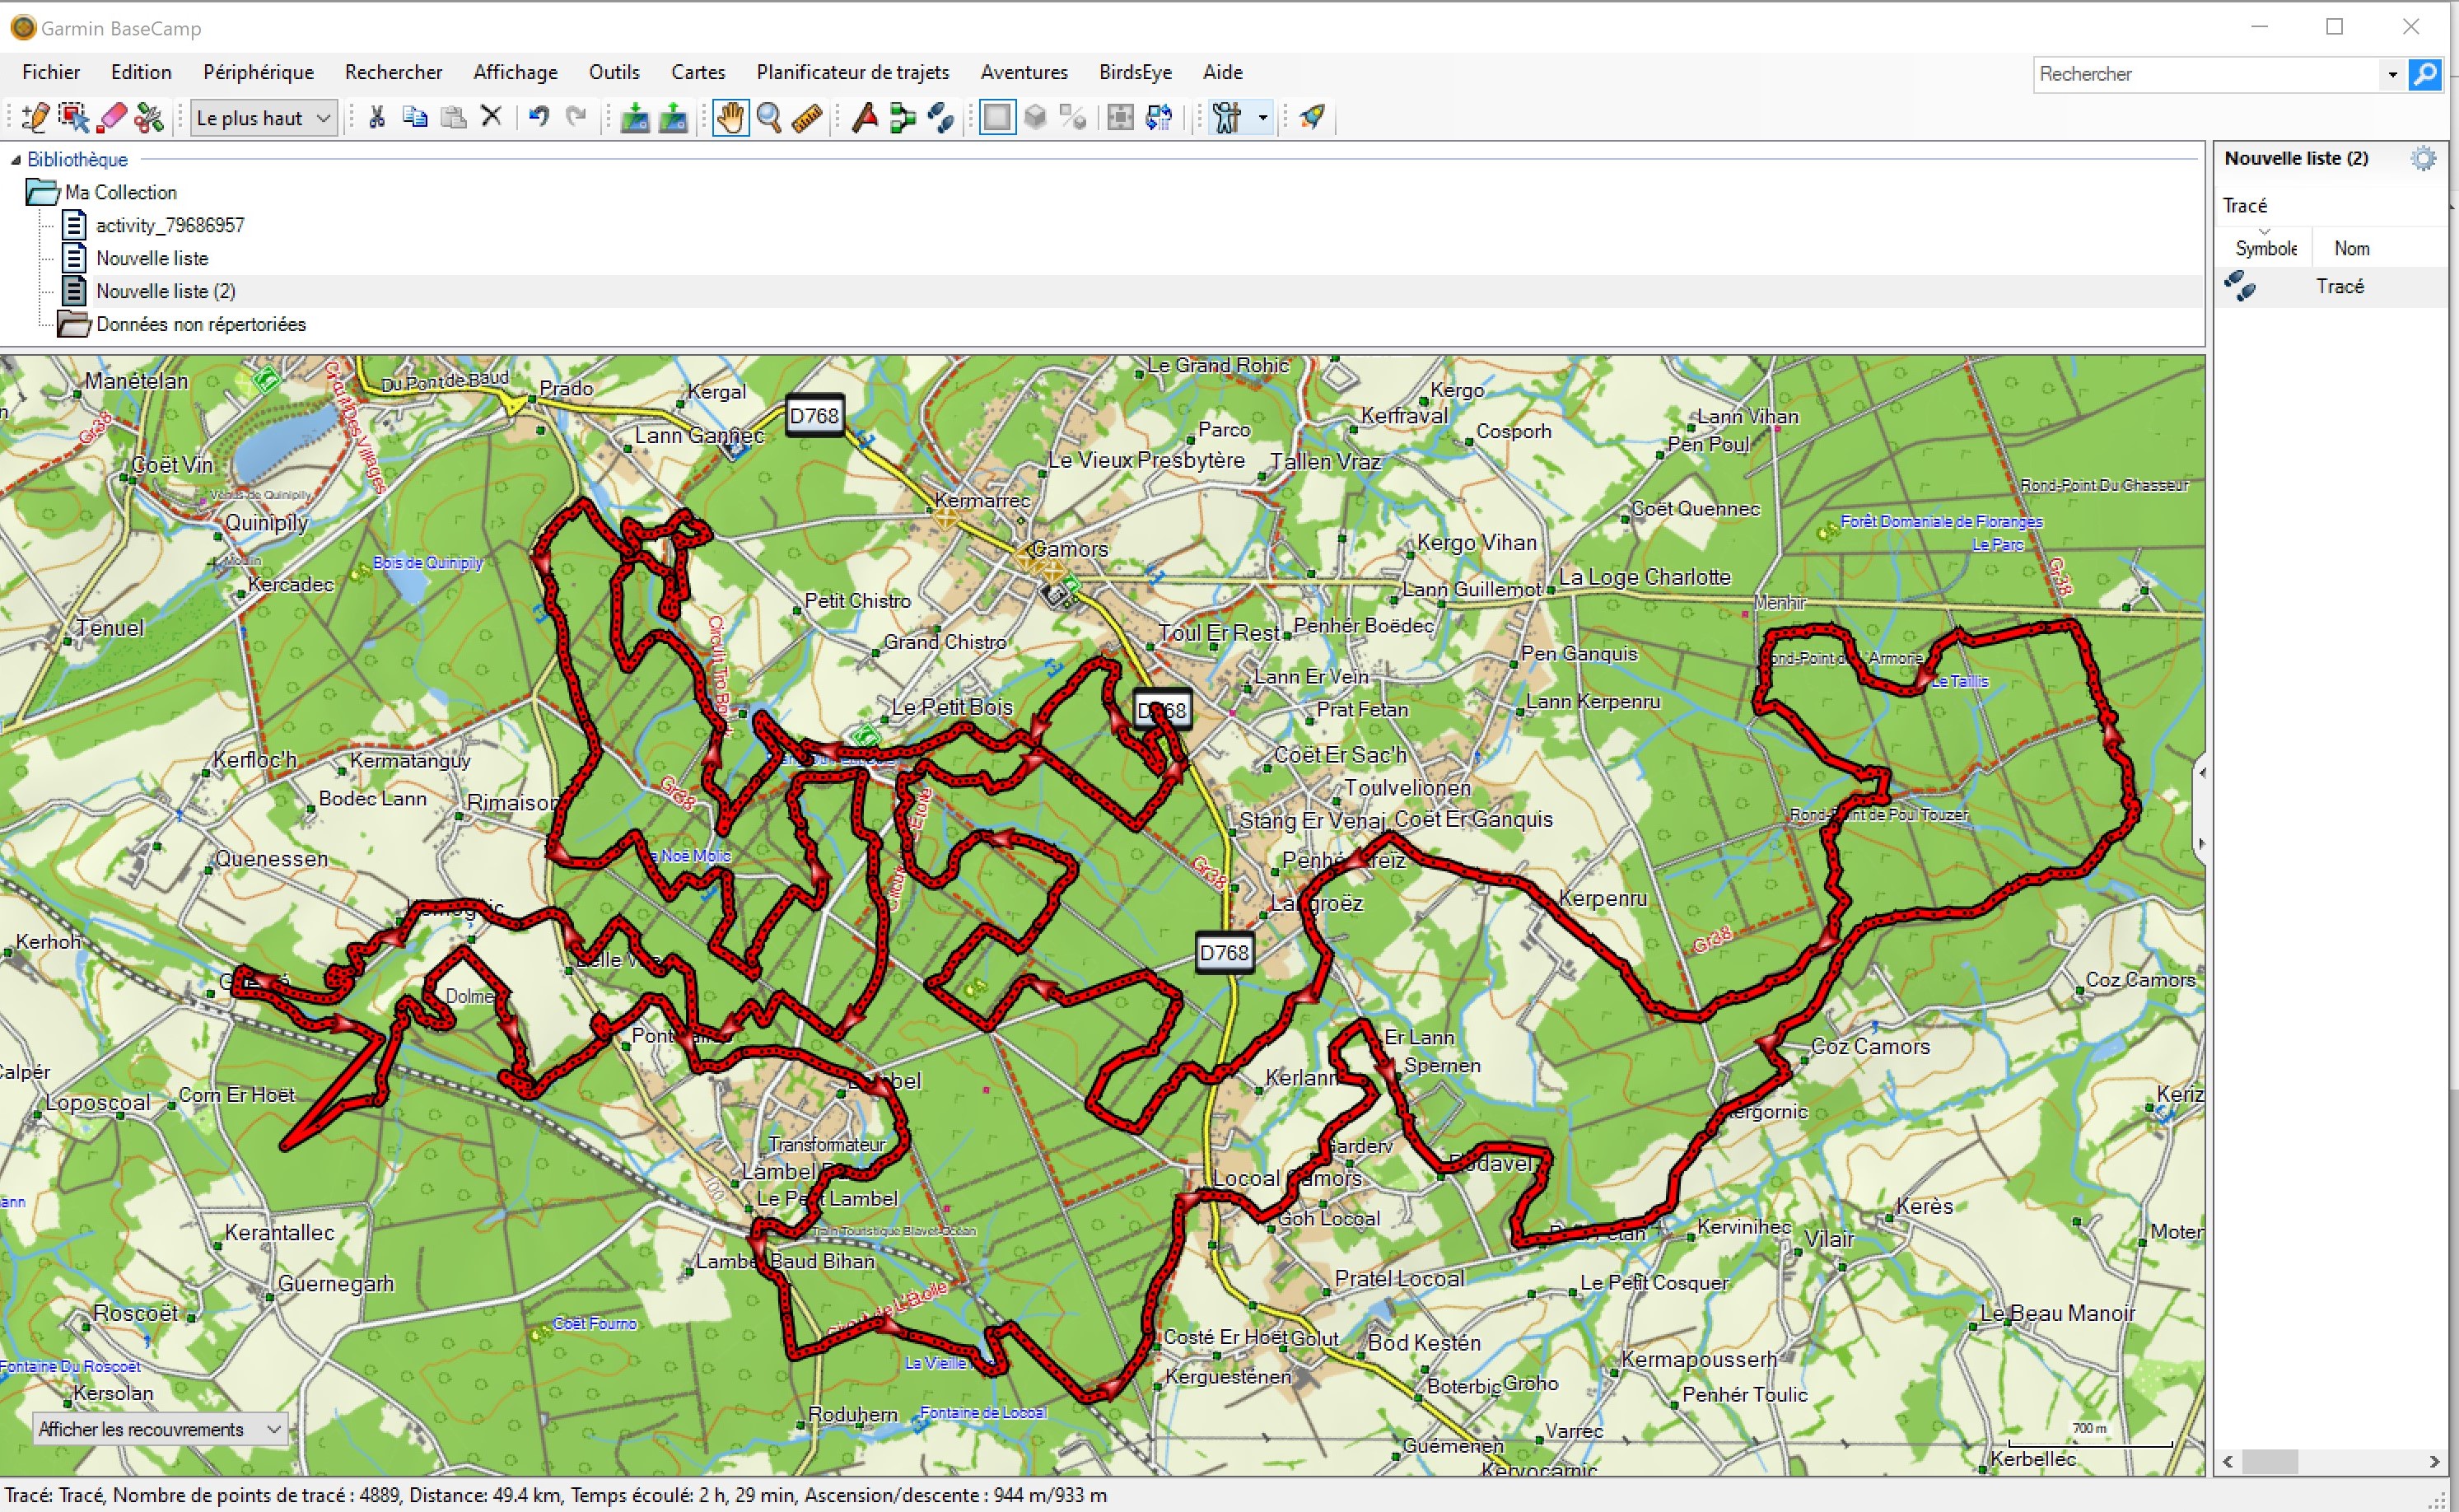Open the Tracé filter dropdown in list panel
This screenshot has width=2459, height=1512.
click(2330, 206)
